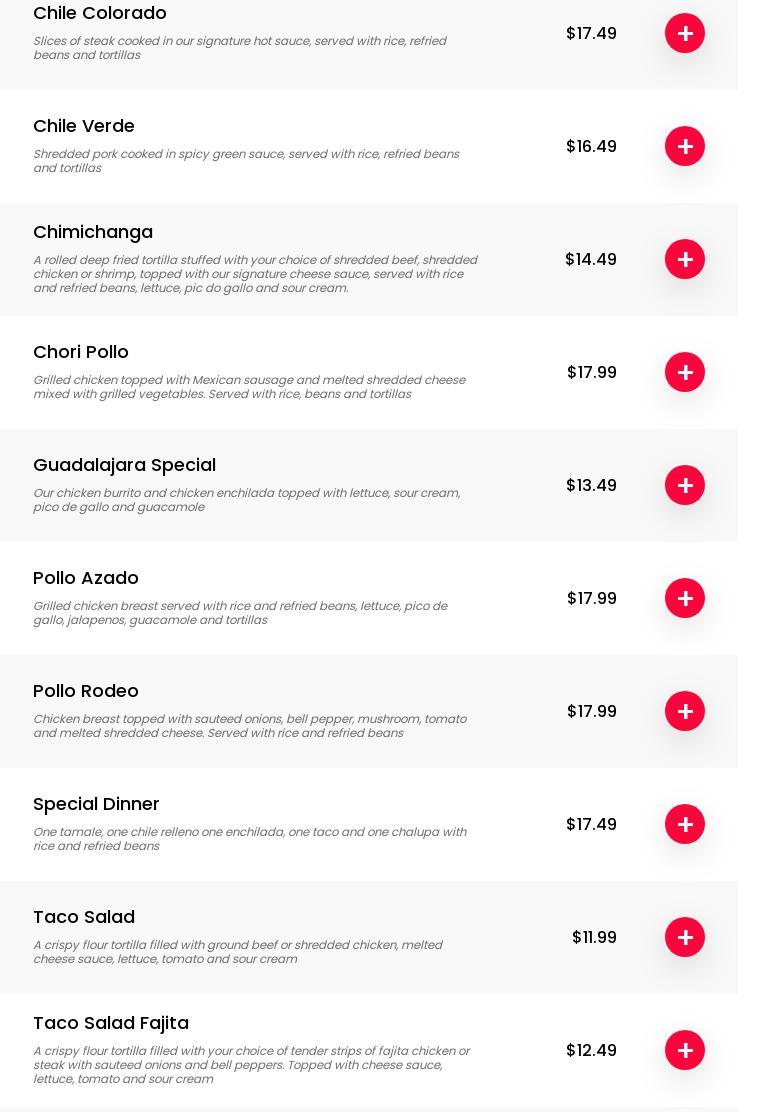Click the plus icon for Special Dinner

[685, 824]
